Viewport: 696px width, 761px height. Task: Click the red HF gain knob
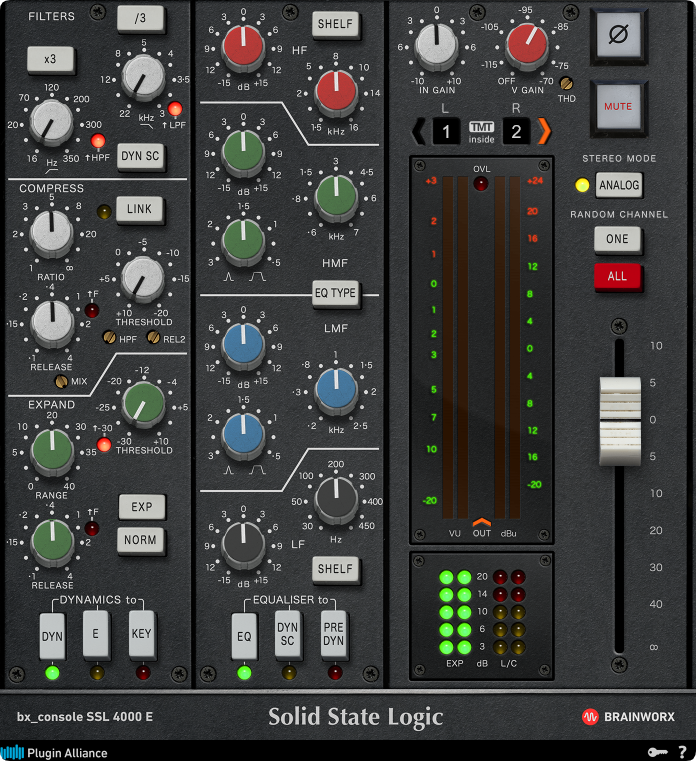(x=243, y=47)
